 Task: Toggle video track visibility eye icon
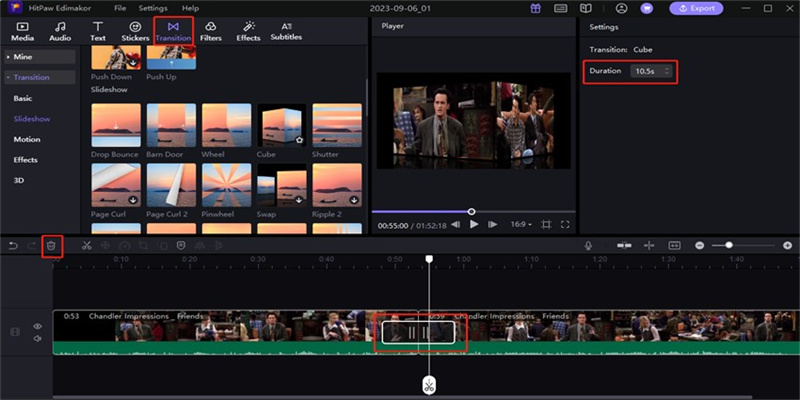pos(37,326)
